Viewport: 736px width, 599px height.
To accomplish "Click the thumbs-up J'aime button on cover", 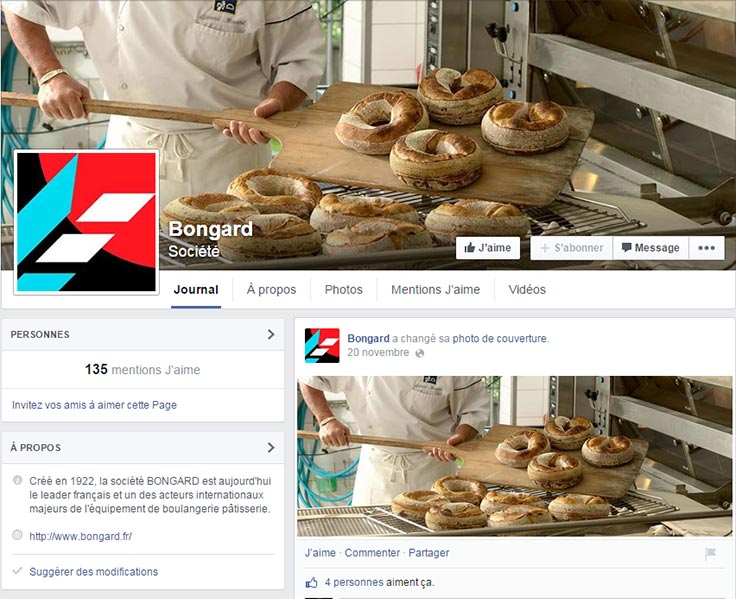I will pos(488,248).
